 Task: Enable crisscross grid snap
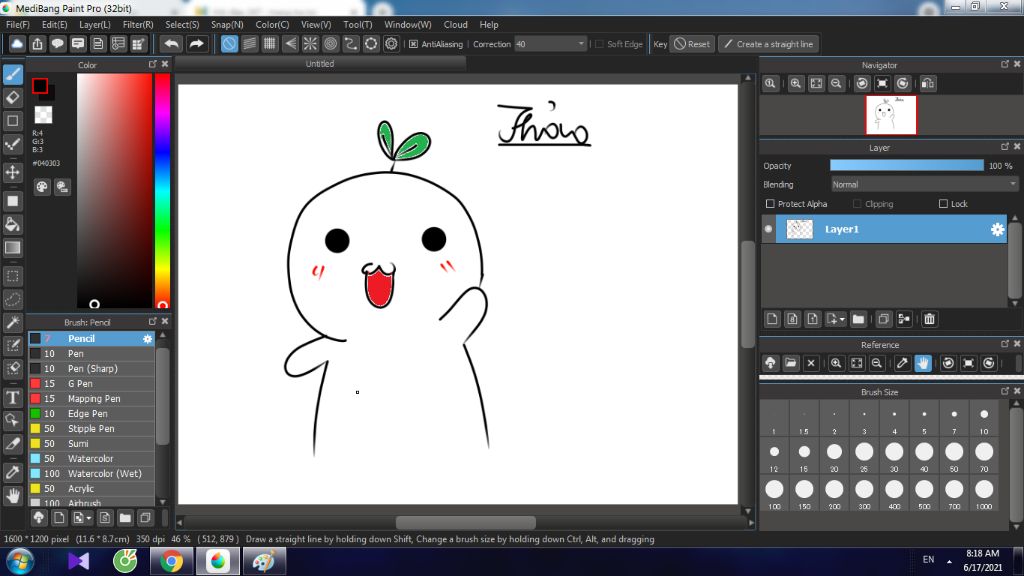pos(270,44)
